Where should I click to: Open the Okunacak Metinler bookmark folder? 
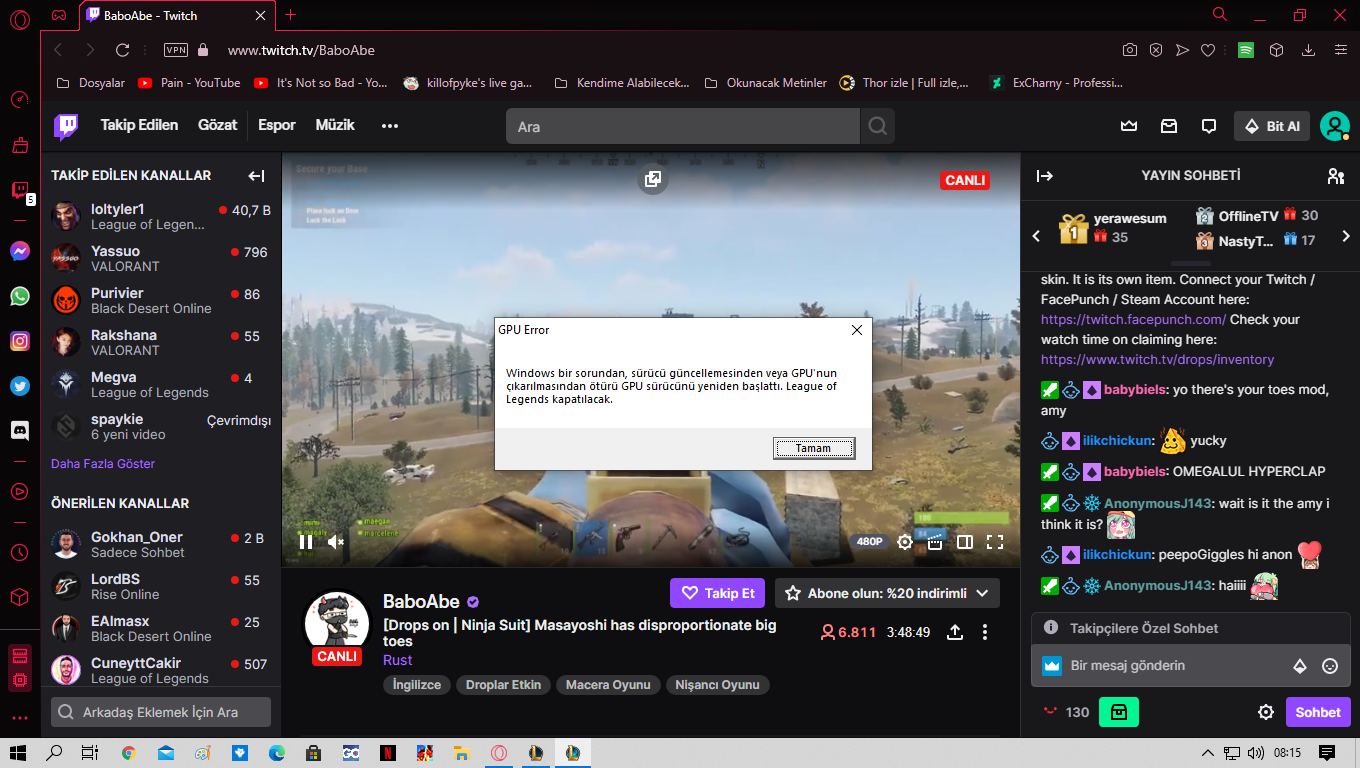pyautogui.click(x=766, y=83)
